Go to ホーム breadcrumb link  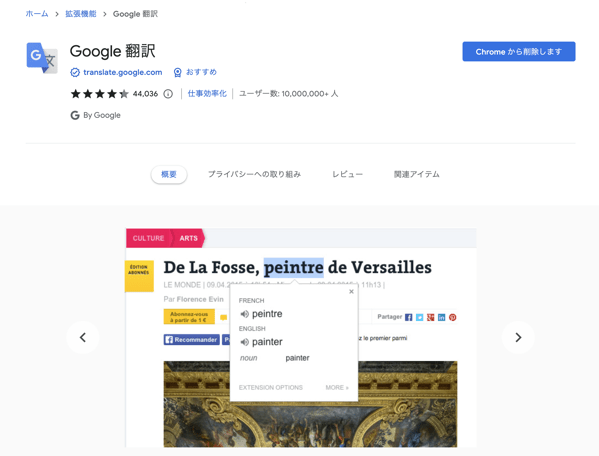tap(37, 14)
